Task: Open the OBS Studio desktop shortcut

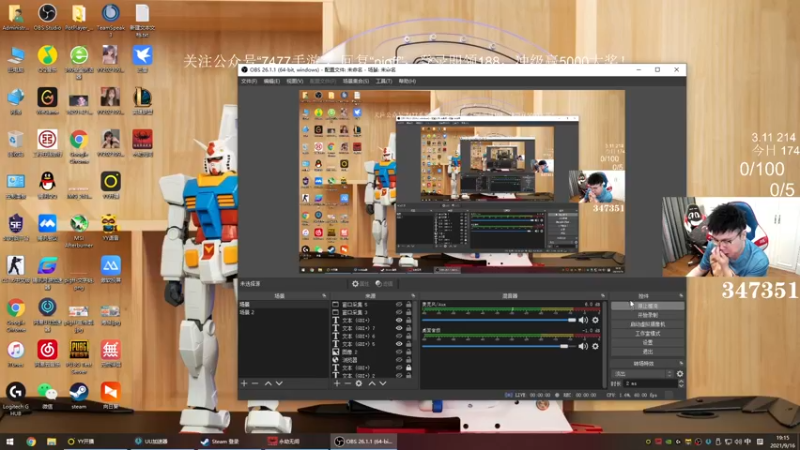Action: click(x=47, y=17)
